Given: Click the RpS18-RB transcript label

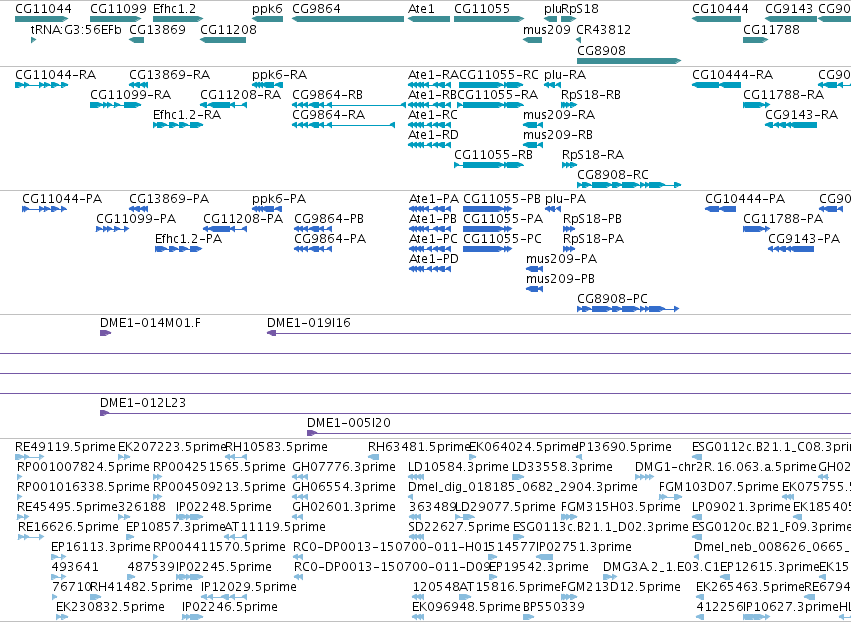Looking at the screenshot, I should click(x=591, y=94).
